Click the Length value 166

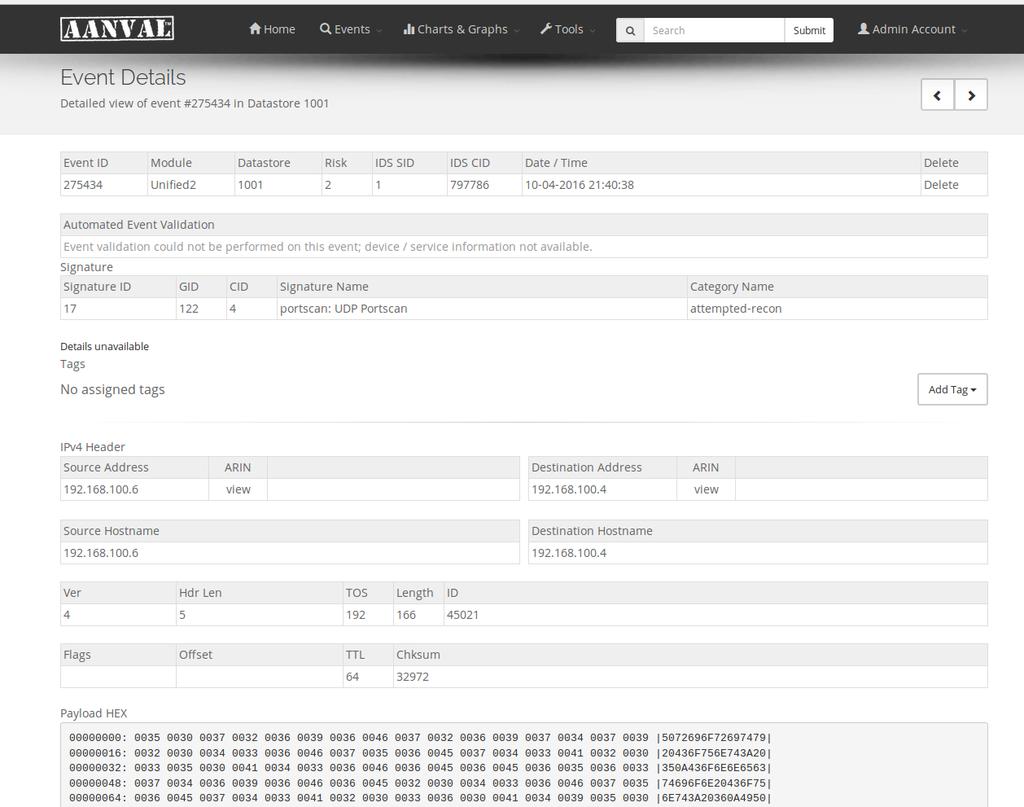pos(406,615)
